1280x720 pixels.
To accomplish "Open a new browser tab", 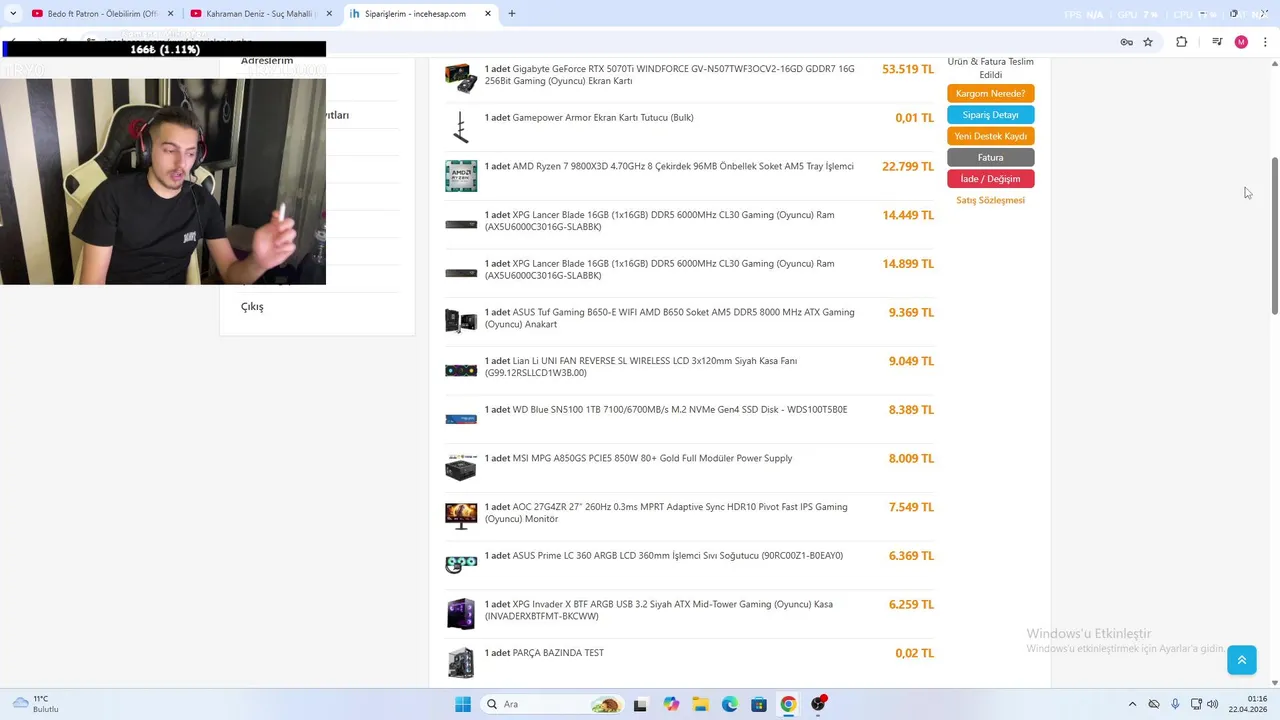I will click(512, 14).
